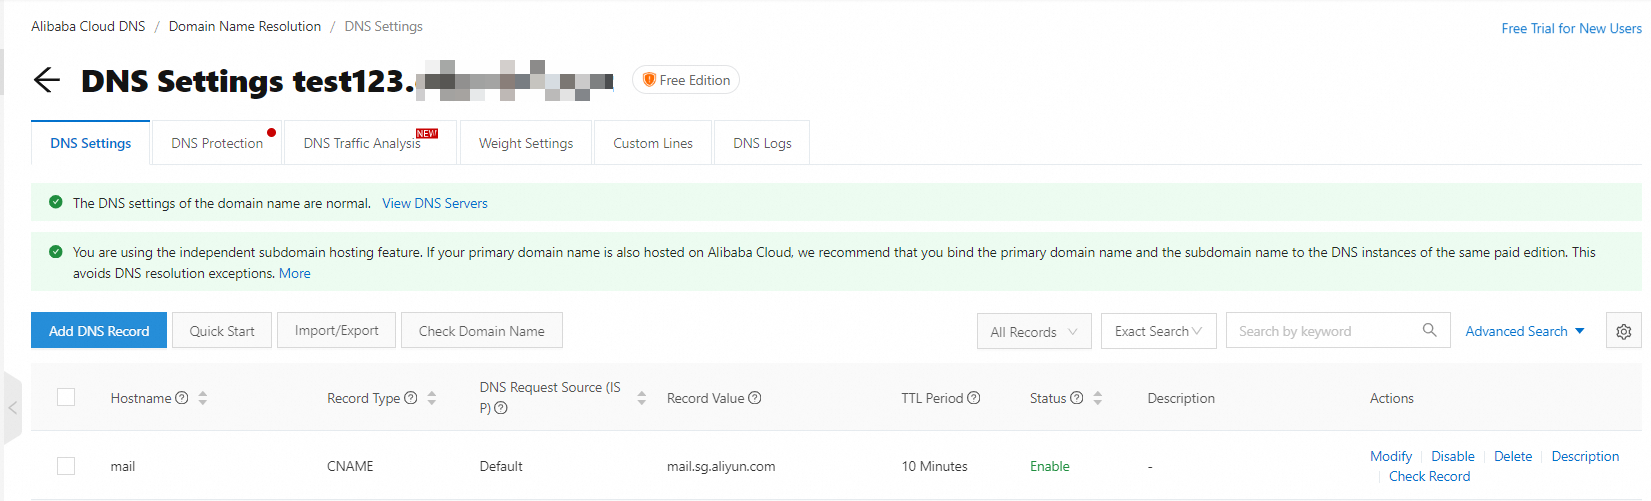Viewport: 1651px width, 501px height.
Task: Click the Hostname help question icon
Action: pyautogui.click(x=182, y=398)
